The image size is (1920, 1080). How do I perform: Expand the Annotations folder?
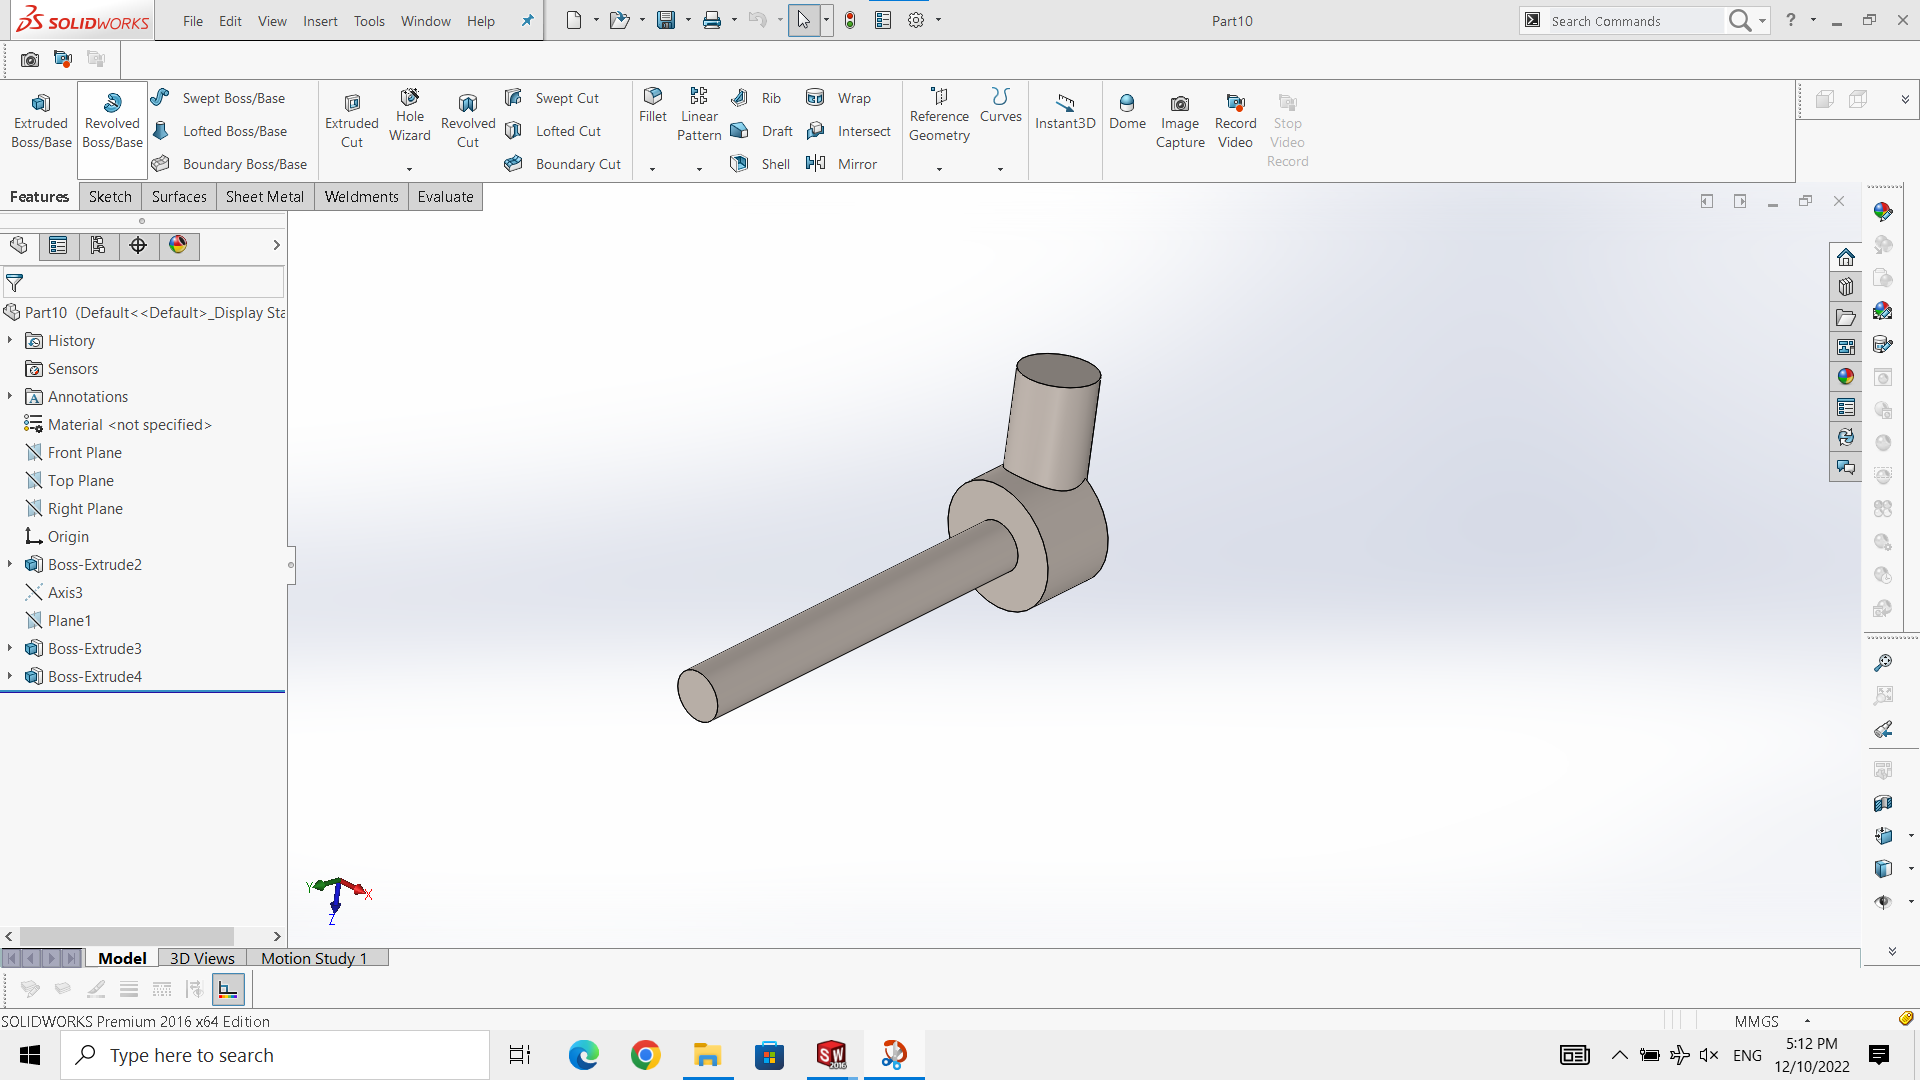[10, 397]
